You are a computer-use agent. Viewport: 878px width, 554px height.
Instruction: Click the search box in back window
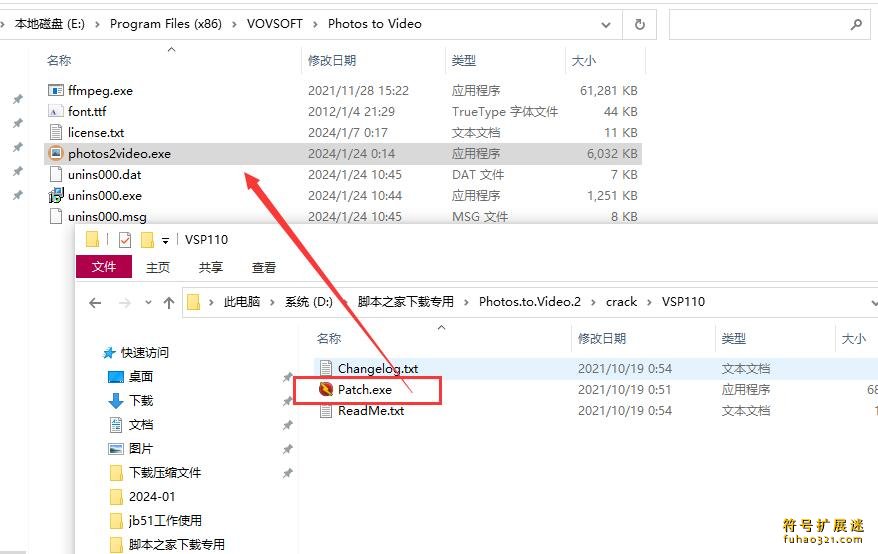pyautogui.click(x=769, y=24)
